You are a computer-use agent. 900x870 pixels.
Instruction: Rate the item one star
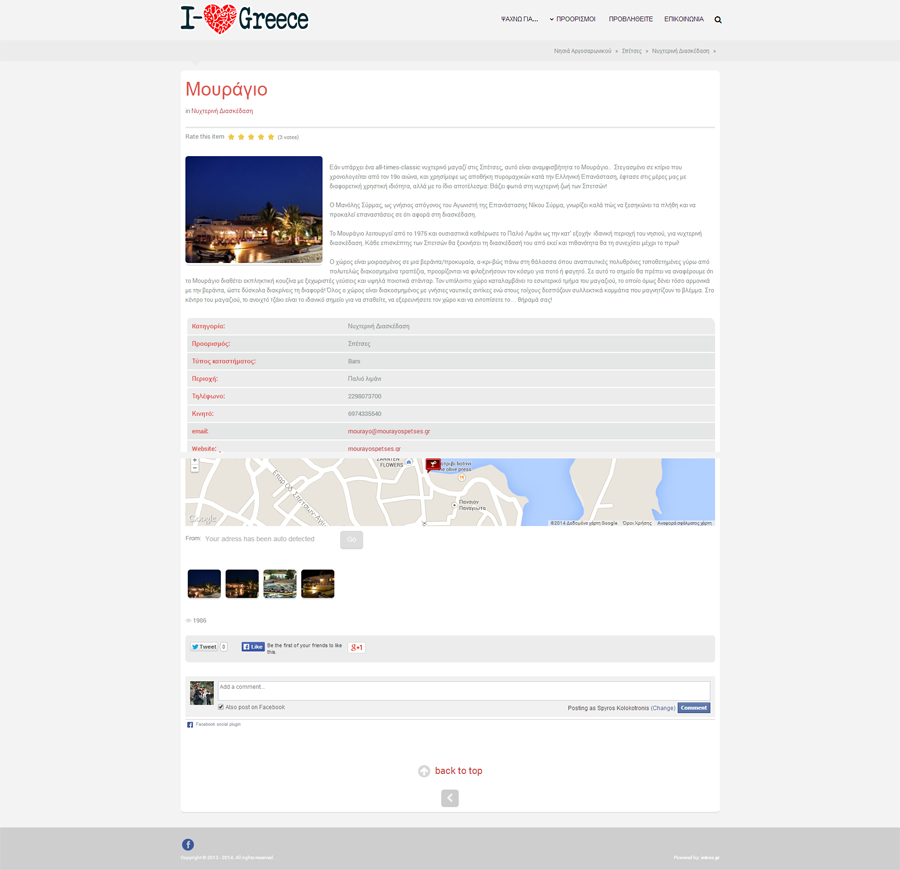(x=231, y=137)
